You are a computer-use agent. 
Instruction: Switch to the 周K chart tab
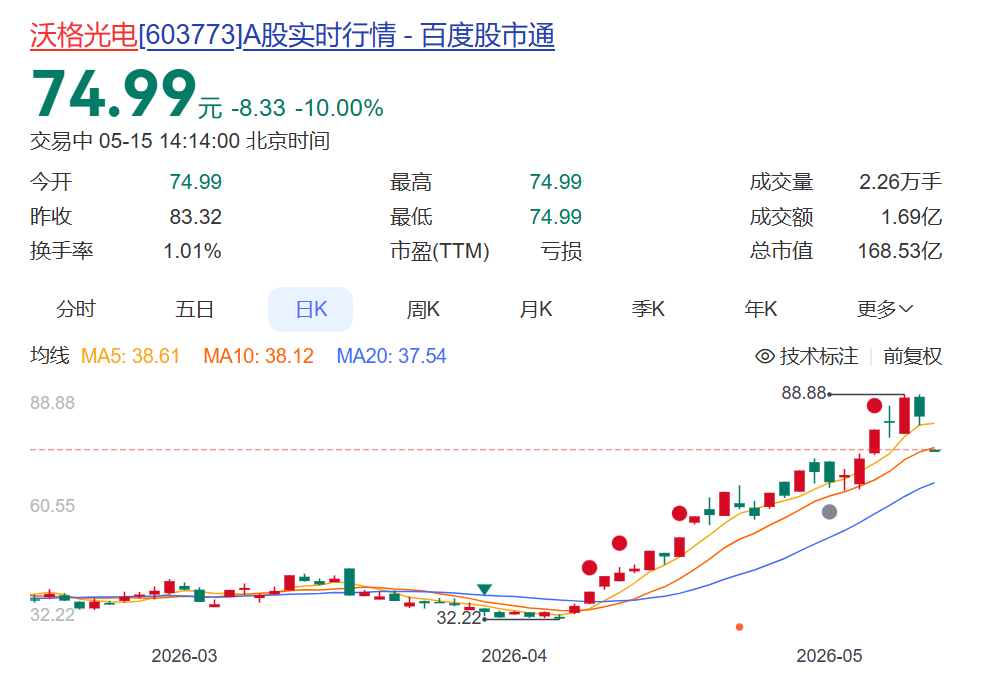[423, 309]
